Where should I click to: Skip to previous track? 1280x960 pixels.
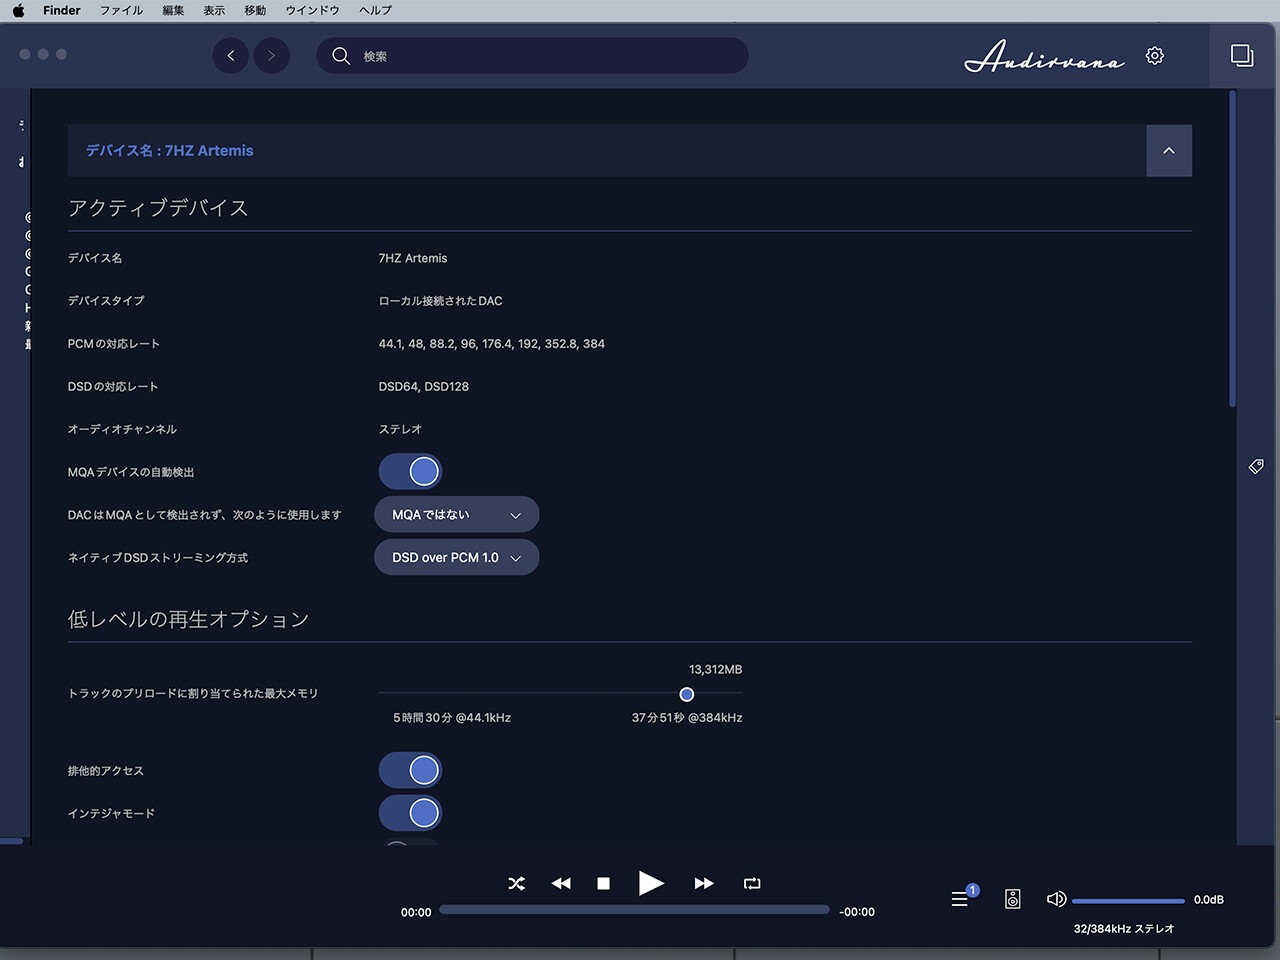561,883
